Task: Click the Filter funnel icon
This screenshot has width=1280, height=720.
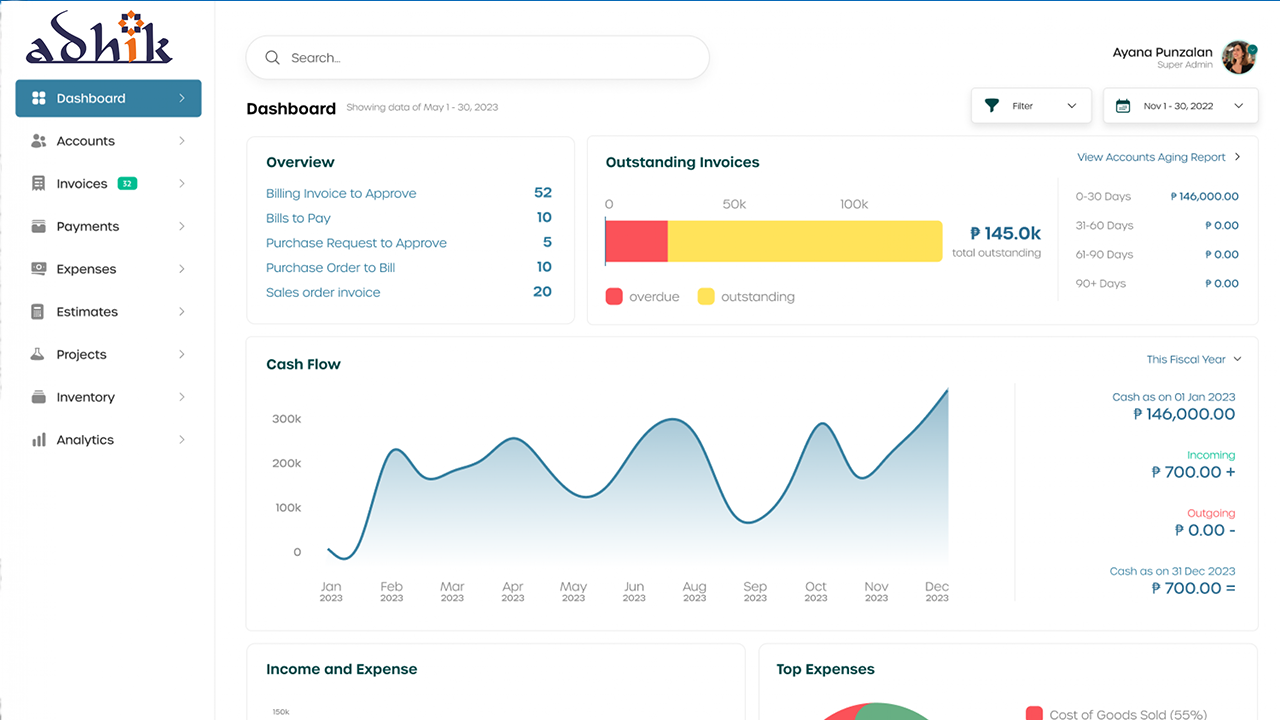Action: click(x=992, y=105)
